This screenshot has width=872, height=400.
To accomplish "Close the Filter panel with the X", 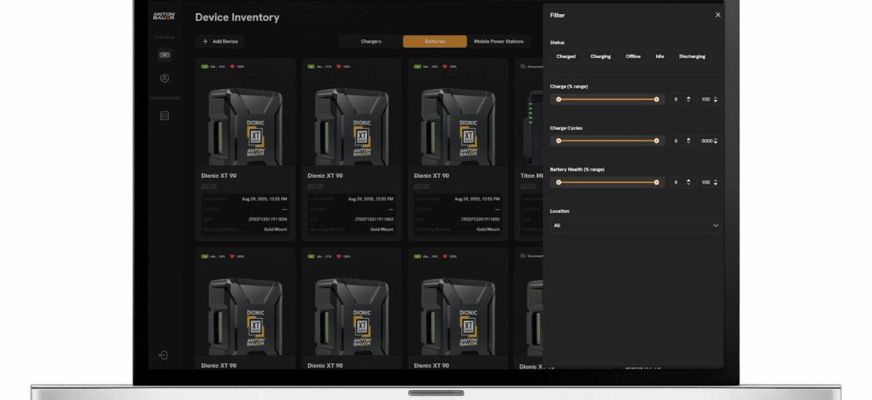I will coord(717,15).
